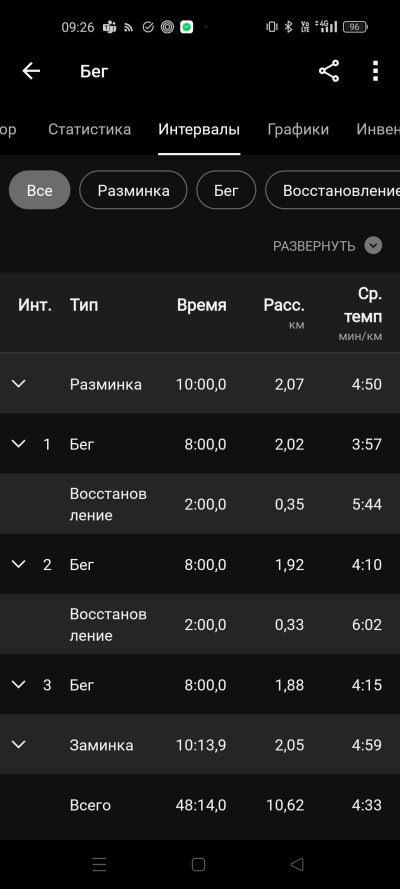Tap the РАЗВЕРНУТЬ text button
The width and height of the screenshot is (400, 889).
[314, 246]
